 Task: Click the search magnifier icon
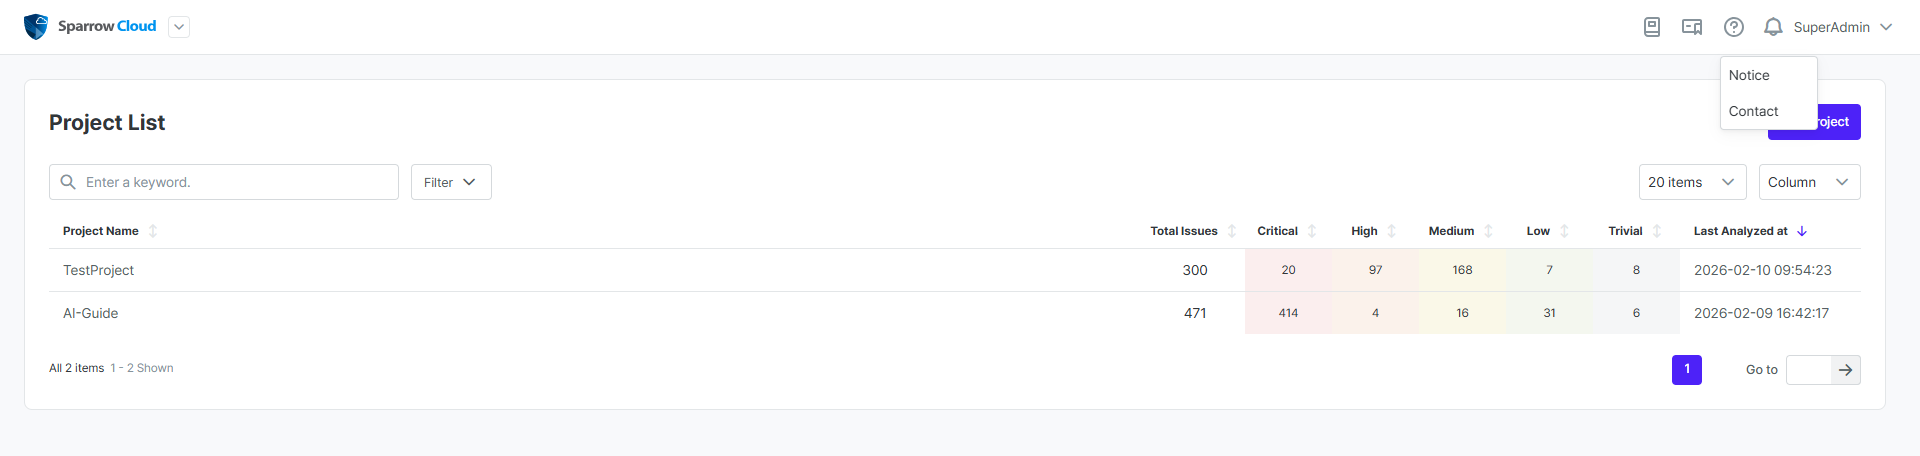point(68,182)
